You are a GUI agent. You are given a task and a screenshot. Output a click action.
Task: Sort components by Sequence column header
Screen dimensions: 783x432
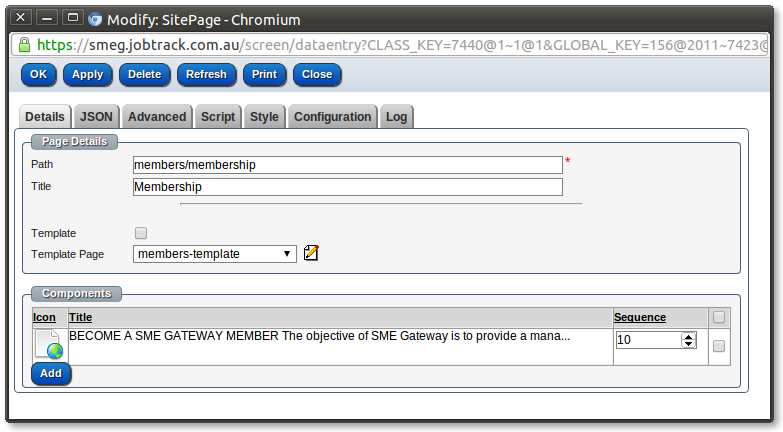click(x=639, y=317)
